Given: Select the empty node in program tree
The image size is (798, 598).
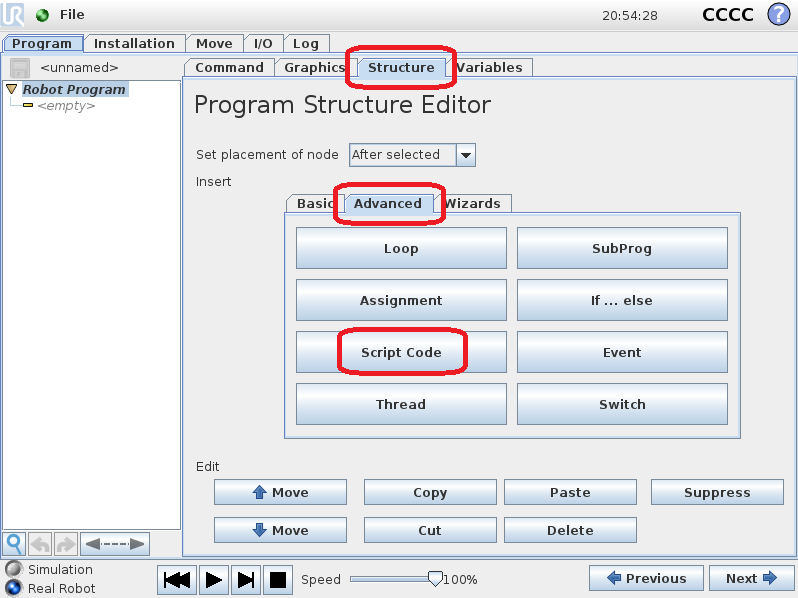Looking at the screenshot, I should coord(65,106).
